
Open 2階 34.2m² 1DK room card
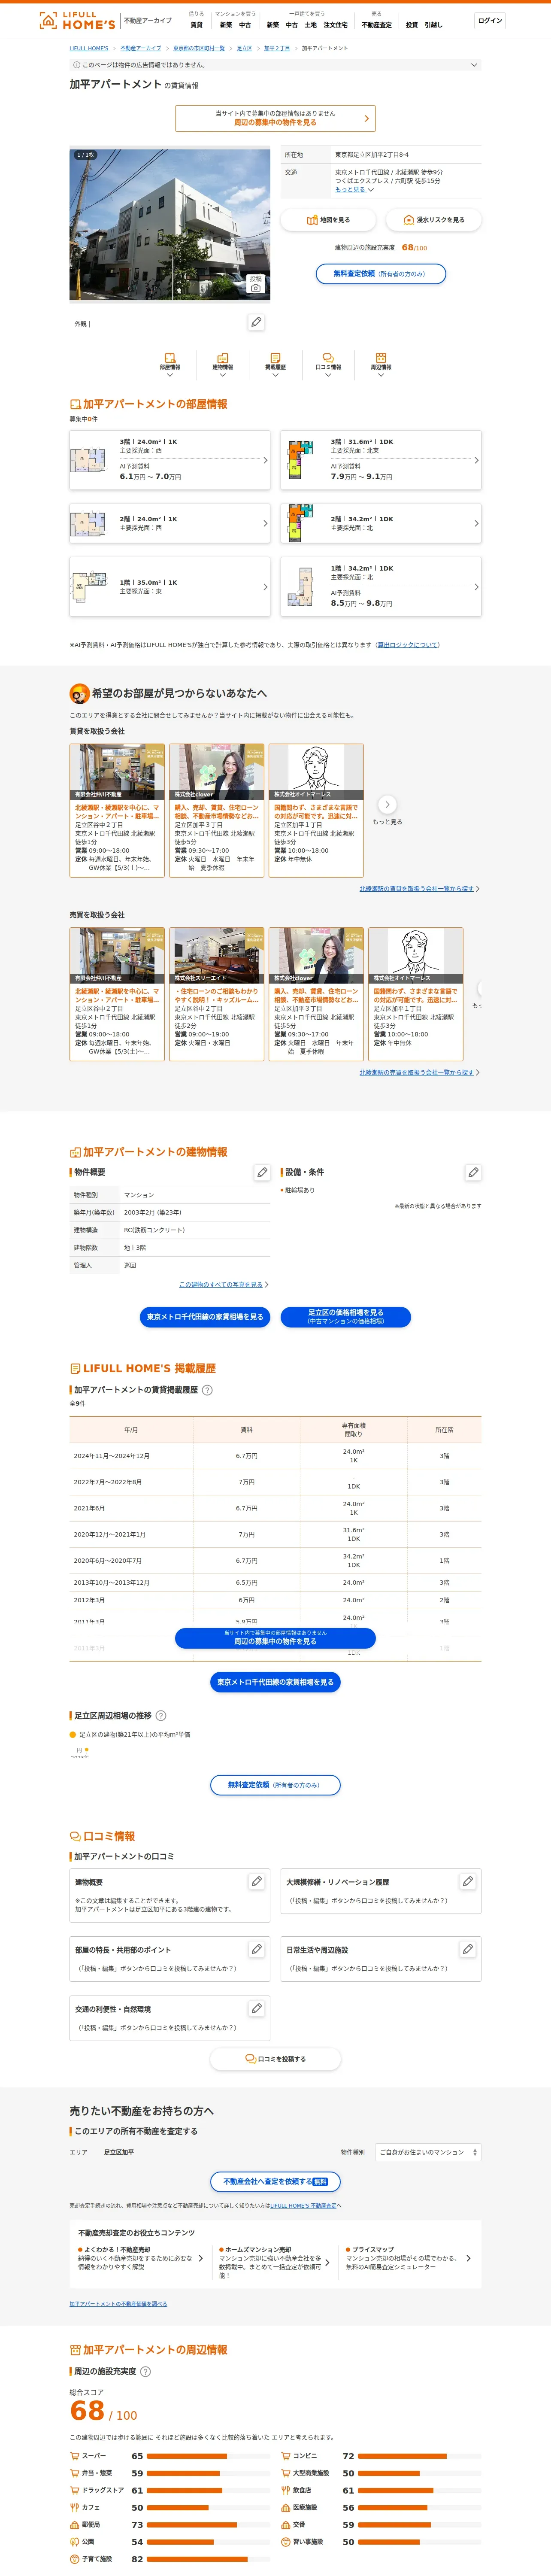(x=381, y=523)
